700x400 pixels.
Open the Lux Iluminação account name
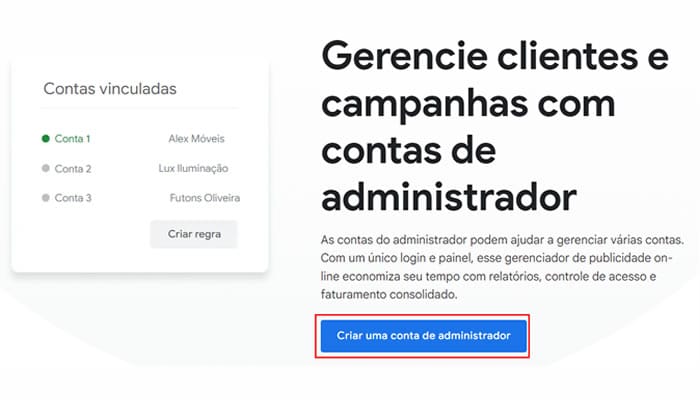(x=193, y=169)
